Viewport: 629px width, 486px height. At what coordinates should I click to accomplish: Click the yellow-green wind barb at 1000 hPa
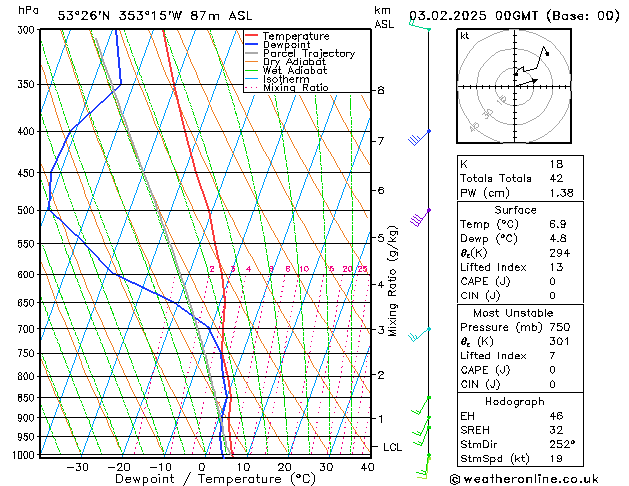coord(423,466)
